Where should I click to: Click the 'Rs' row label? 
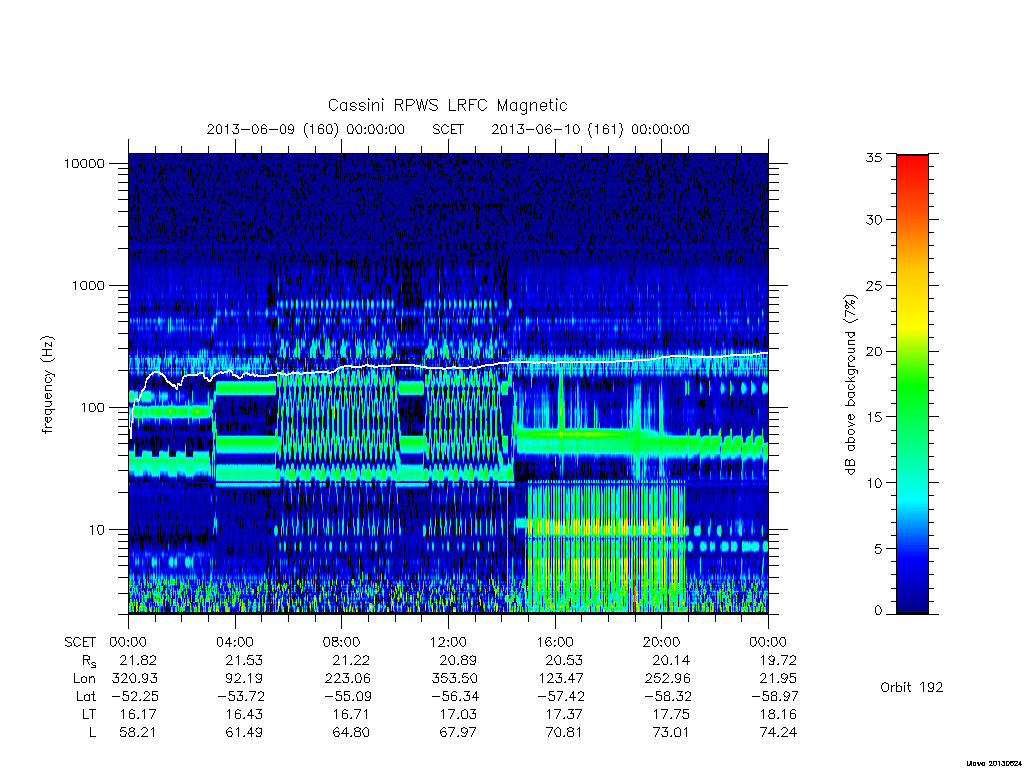[x=89, y=661]
